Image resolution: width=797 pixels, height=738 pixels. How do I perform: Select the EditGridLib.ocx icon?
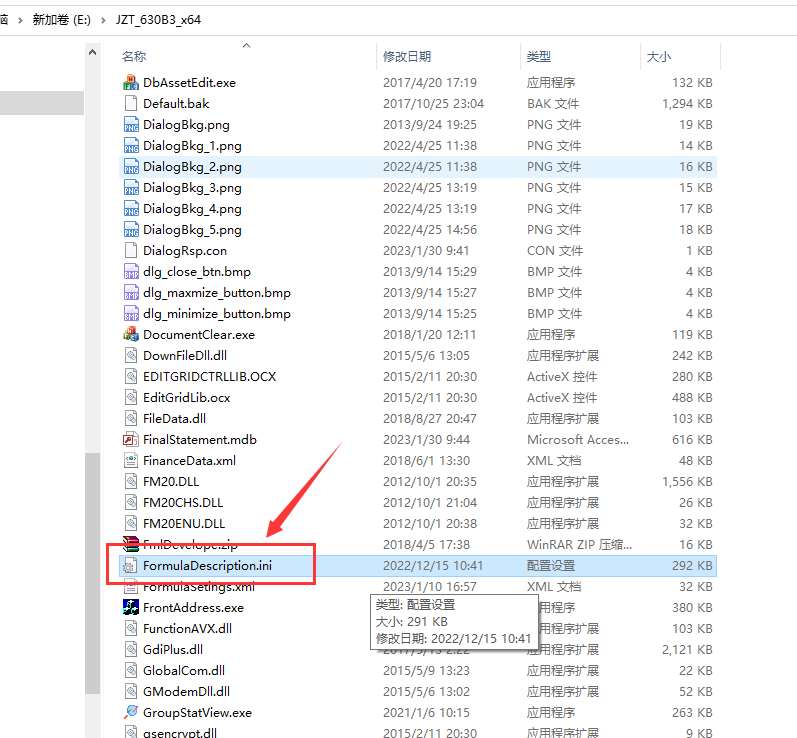pyautogui.click(x=131, y=397)
